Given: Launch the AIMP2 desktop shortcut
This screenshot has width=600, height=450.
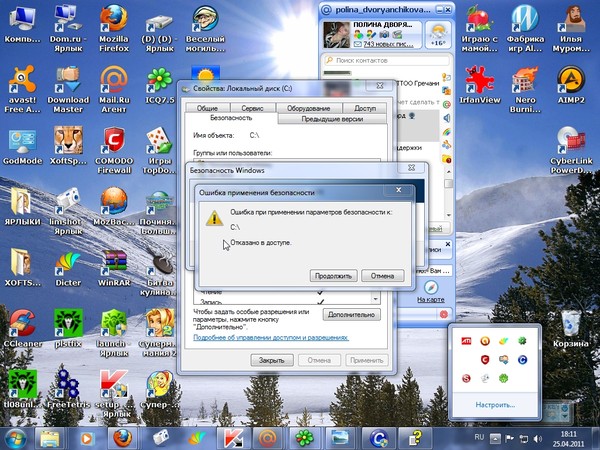Looking at the screenshot, I should point(571,86).
